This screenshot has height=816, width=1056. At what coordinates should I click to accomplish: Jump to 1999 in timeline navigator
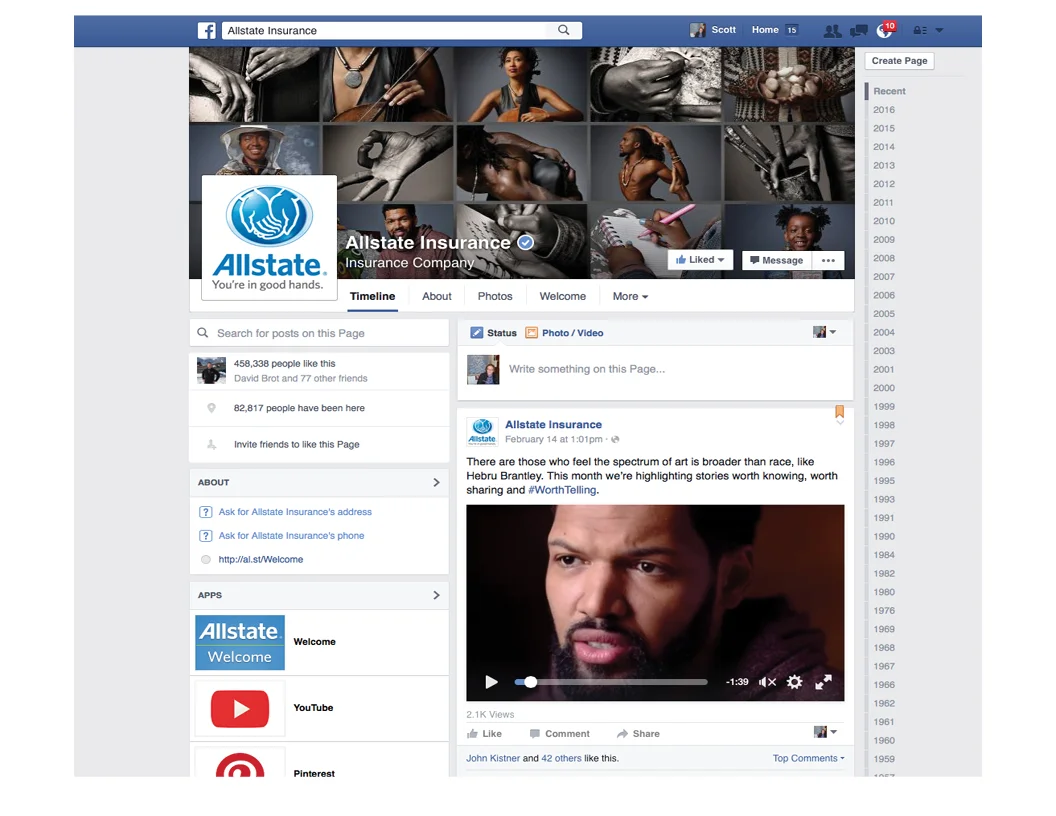pos(884,407)
